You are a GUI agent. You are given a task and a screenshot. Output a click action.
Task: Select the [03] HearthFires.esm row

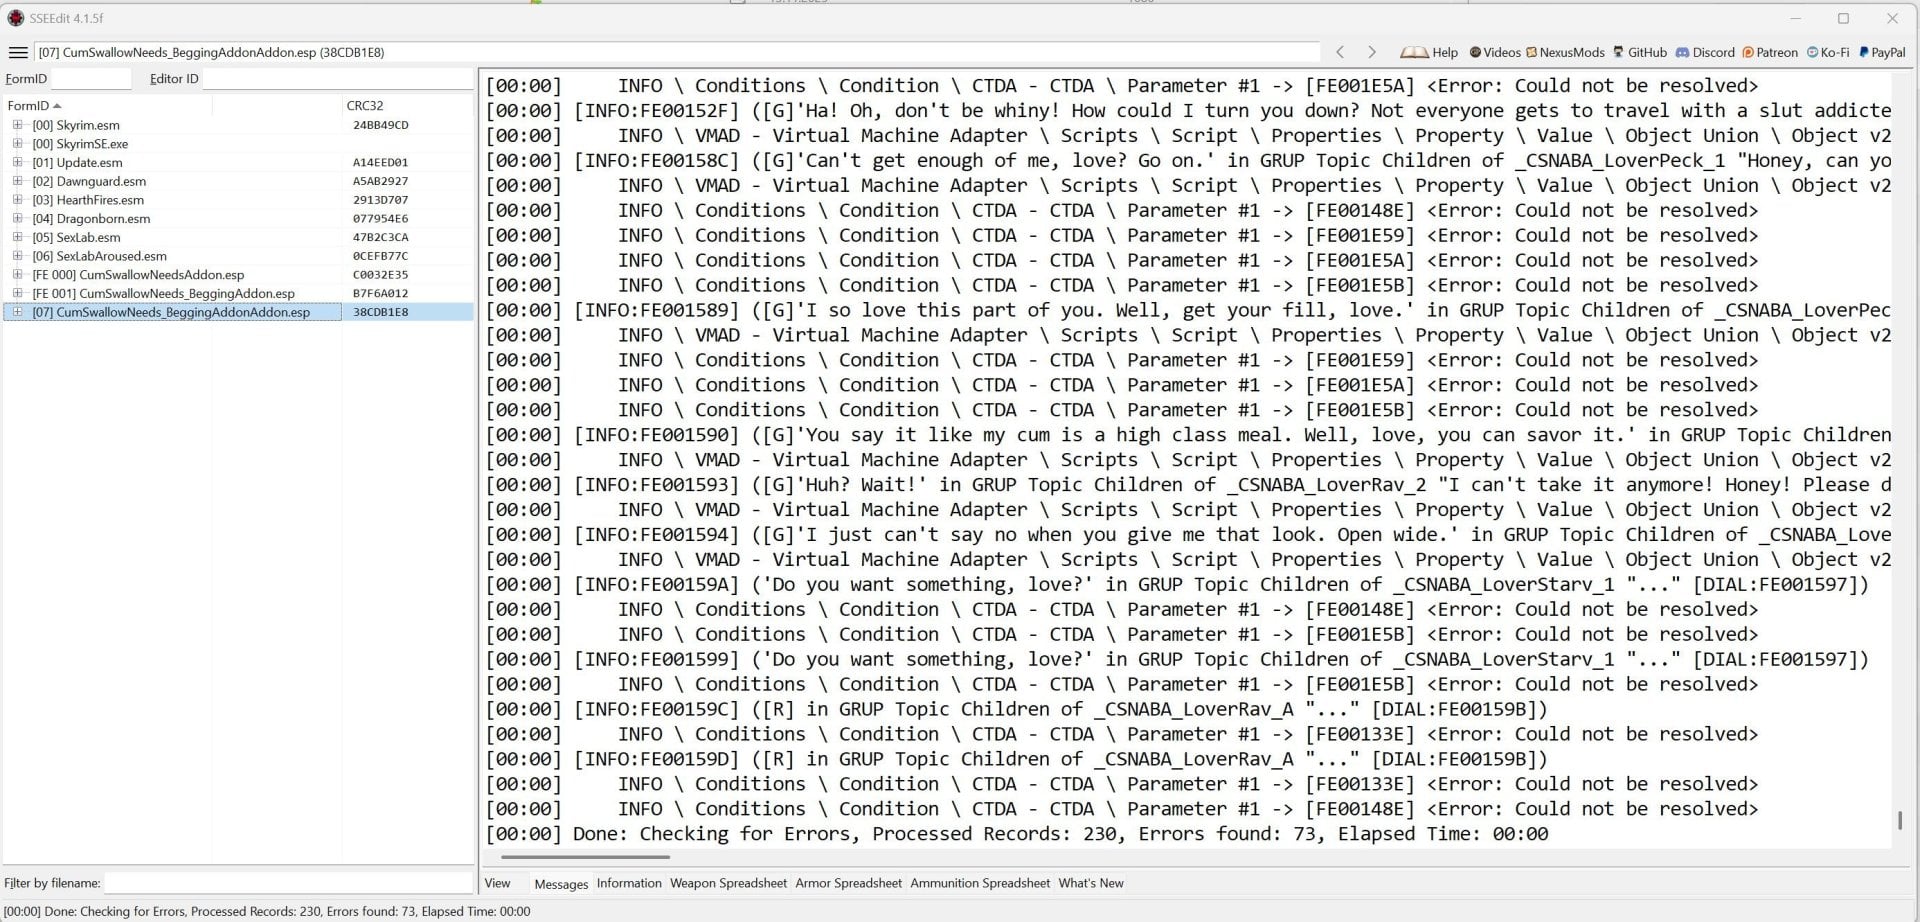click(x=238, y=200)
